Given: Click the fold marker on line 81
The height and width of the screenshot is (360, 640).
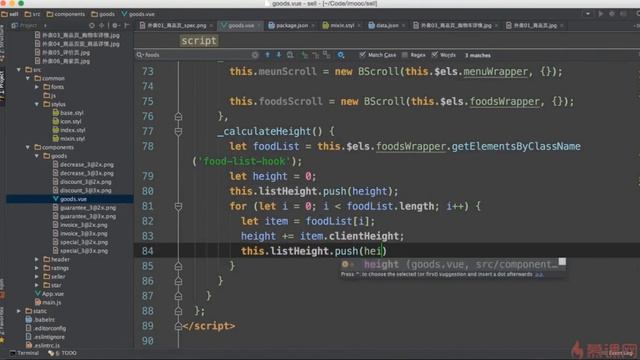Looking at the screenshot, I should tap(178, 206).
